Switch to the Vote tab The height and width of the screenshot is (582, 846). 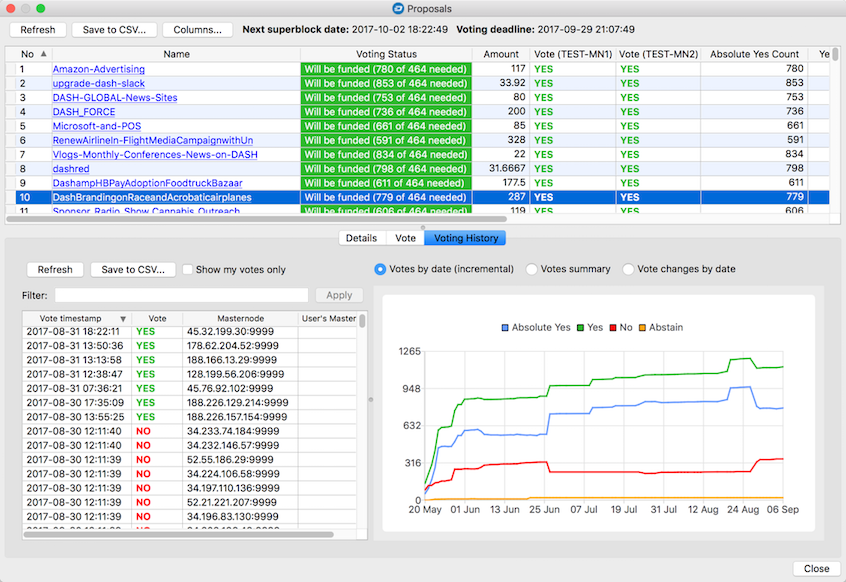405,238
